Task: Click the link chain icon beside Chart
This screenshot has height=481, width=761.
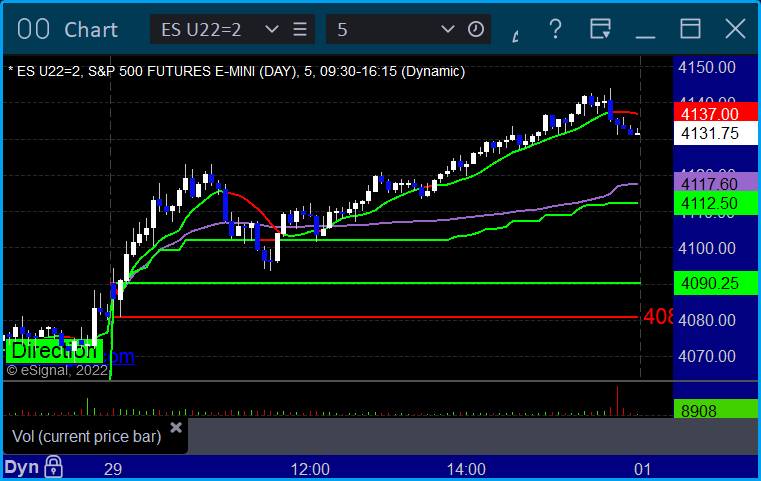Action: tap(33, 29)
